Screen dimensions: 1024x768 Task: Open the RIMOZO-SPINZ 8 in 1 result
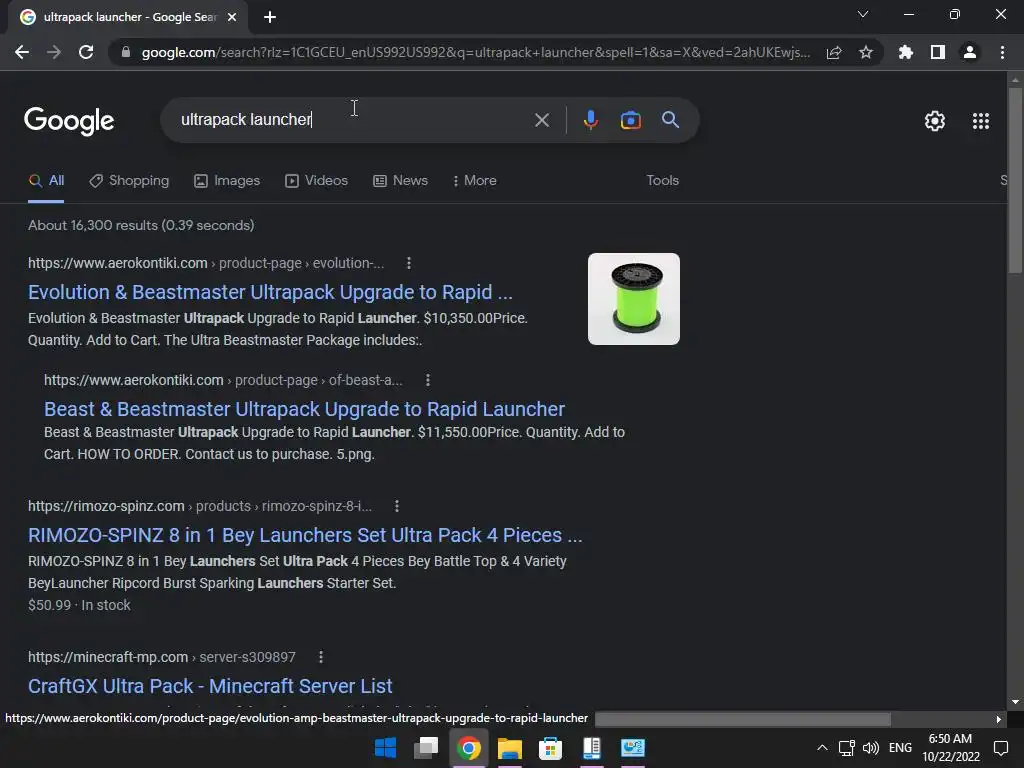click(x=305, y=535)
